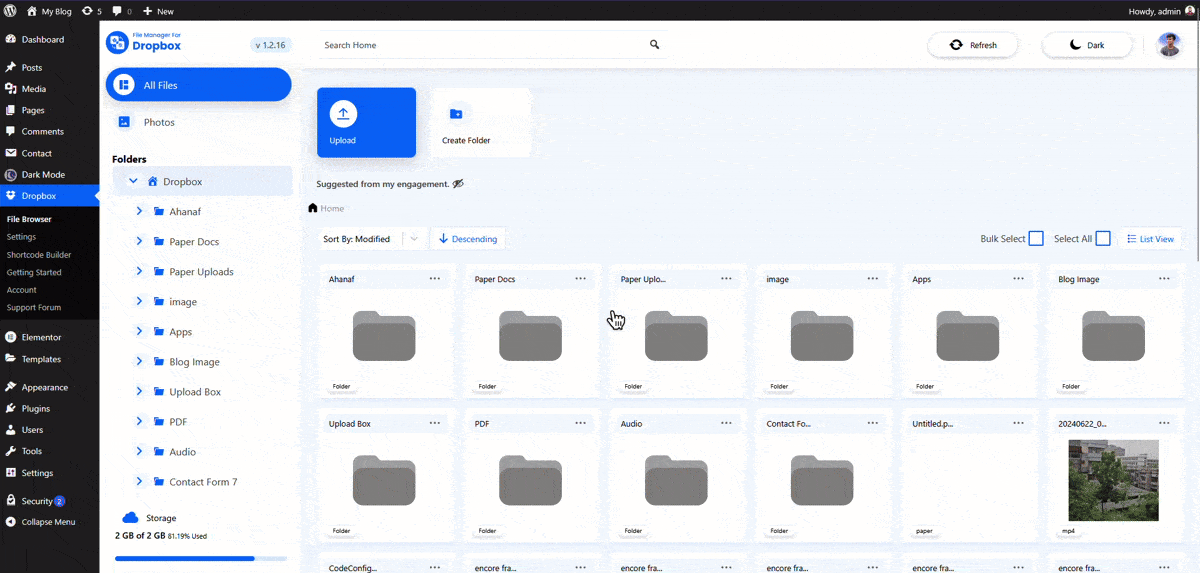Viewport: 1200px width, 573px height.
Task: Click the Home breadcrumb icon
Action: tap(313, 208)
